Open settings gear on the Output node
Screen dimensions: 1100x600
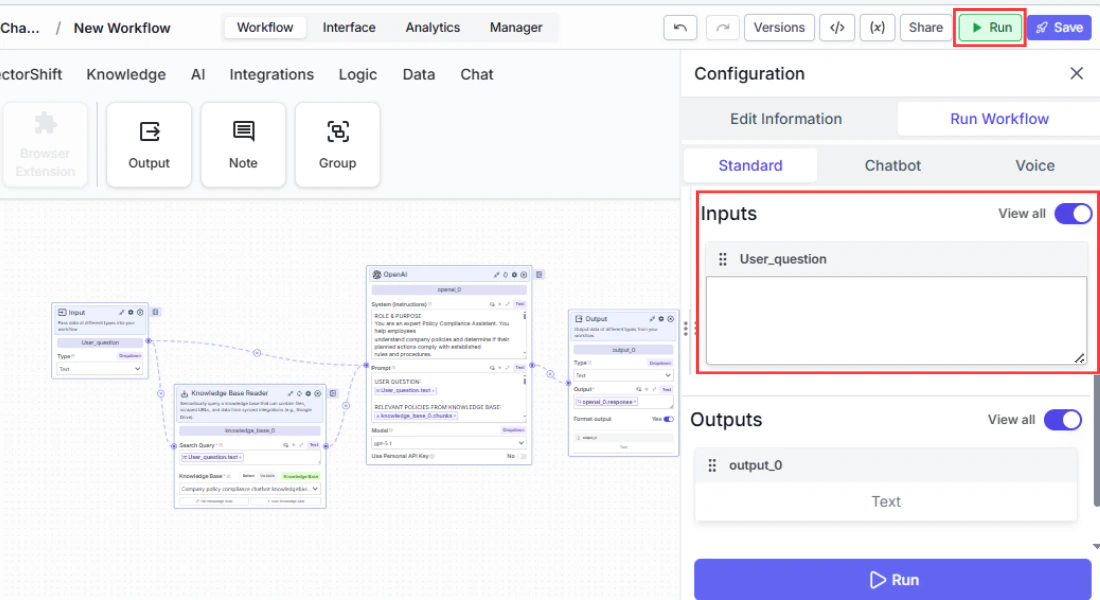pyautogui.click(x=661, y=319)
